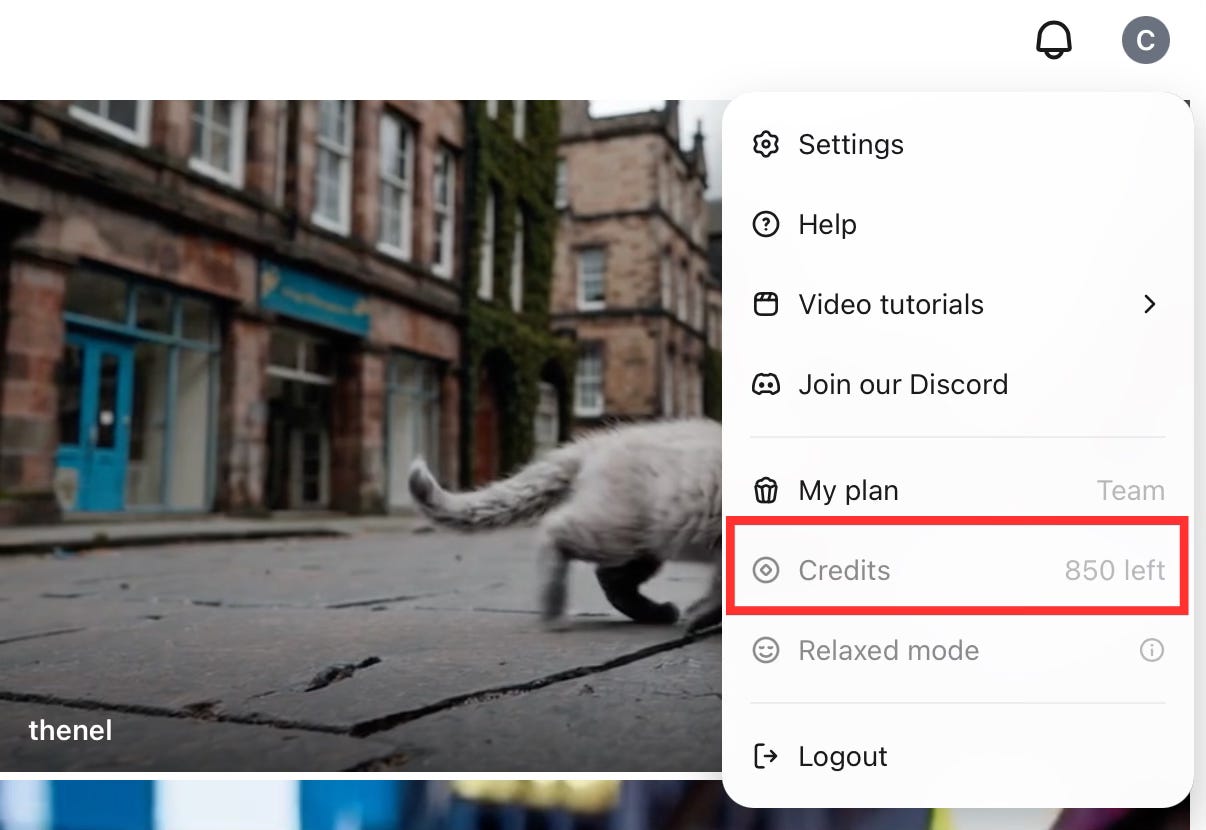Click the Discord logo icon
Viewport: 1206px width, 830px height.
766,384
